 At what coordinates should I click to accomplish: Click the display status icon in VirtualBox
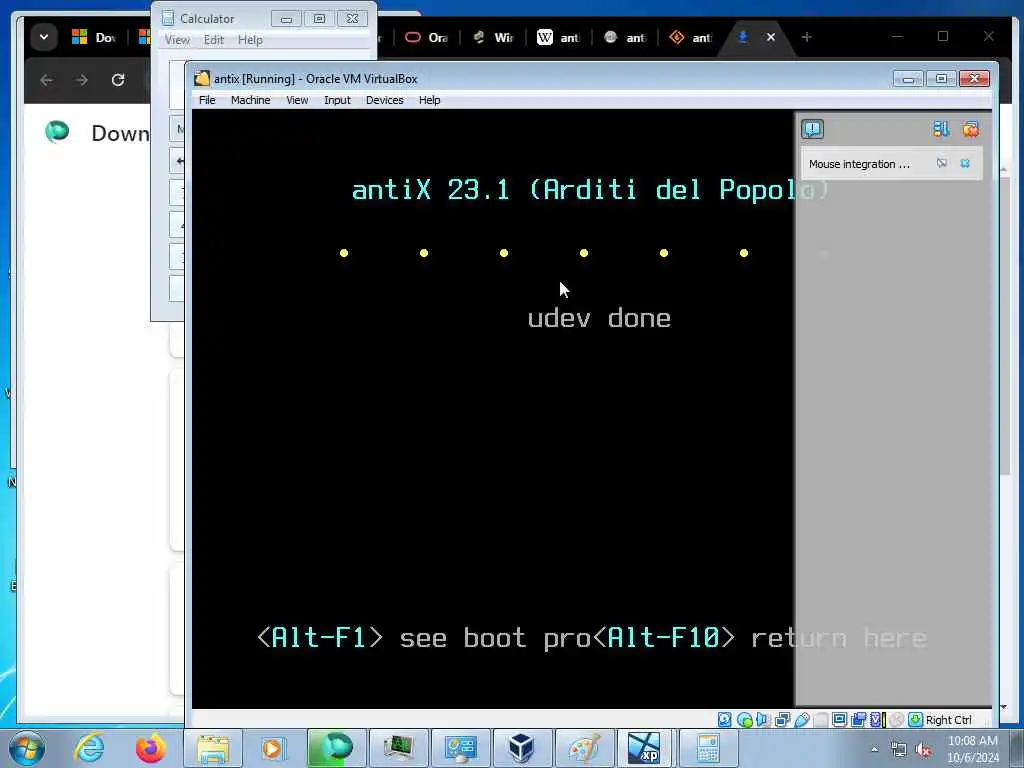click(x=839, y=720)
